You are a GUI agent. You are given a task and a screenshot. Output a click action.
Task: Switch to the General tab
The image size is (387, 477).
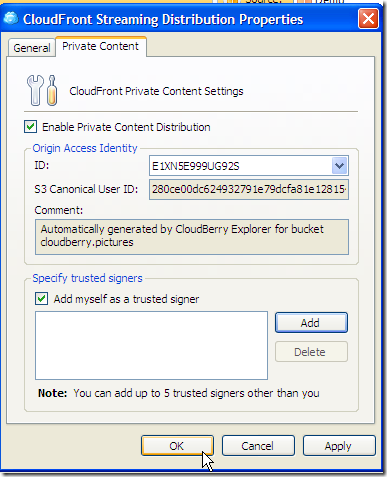32,48
